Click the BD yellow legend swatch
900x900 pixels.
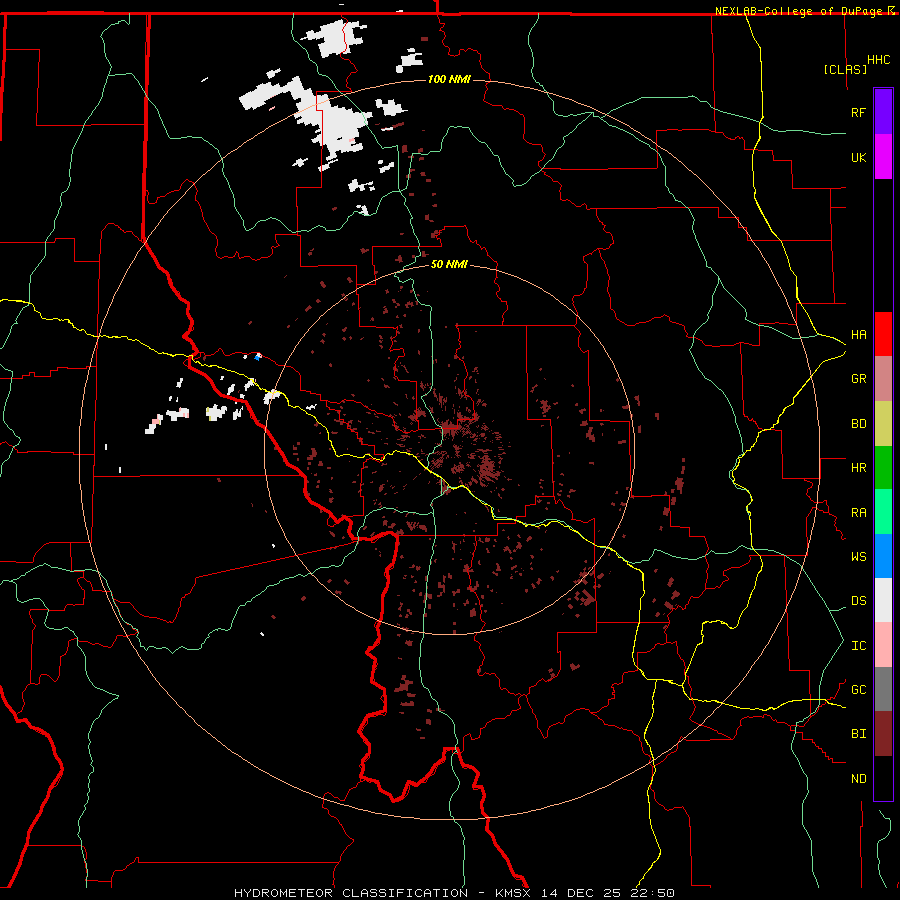point(883,423)
